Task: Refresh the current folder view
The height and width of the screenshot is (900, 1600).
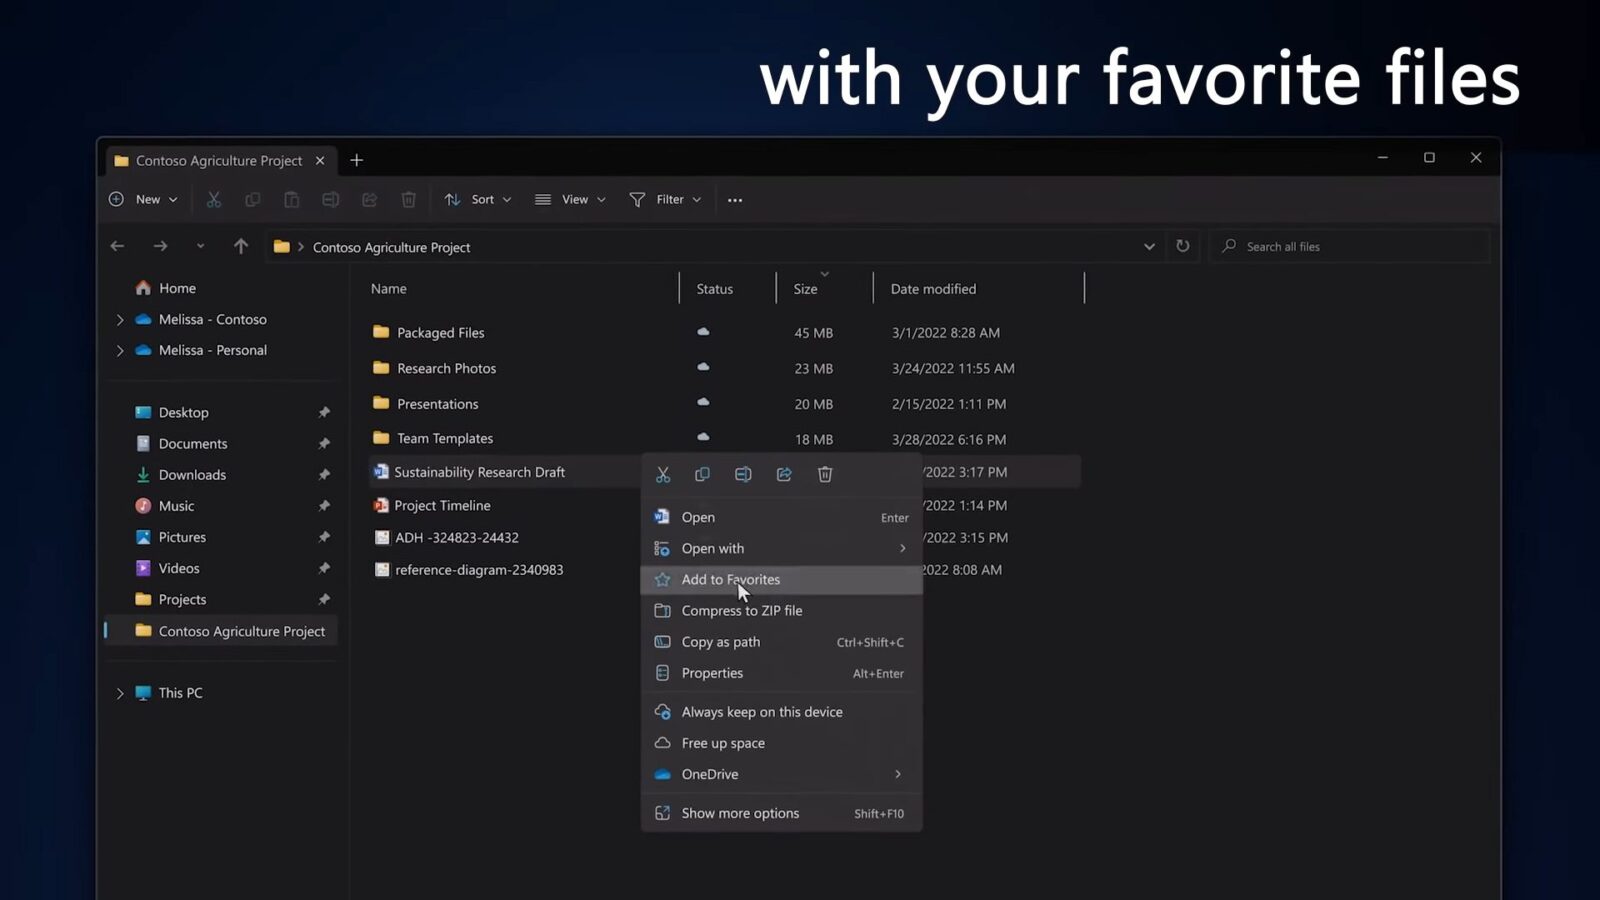Action: 1183,246
